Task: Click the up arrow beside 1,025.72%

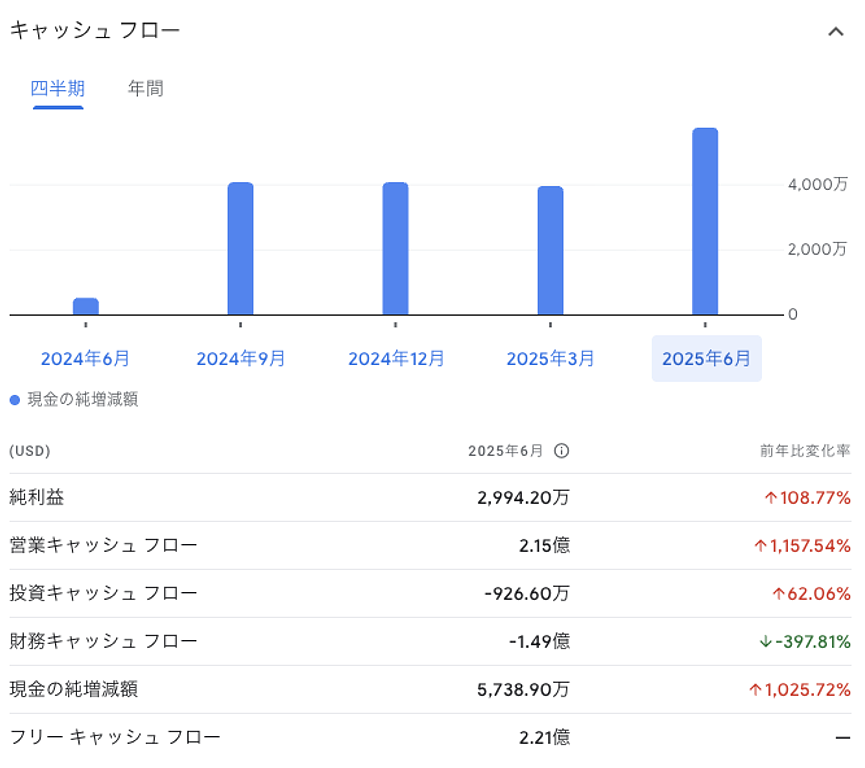Action: click(756, 690)
